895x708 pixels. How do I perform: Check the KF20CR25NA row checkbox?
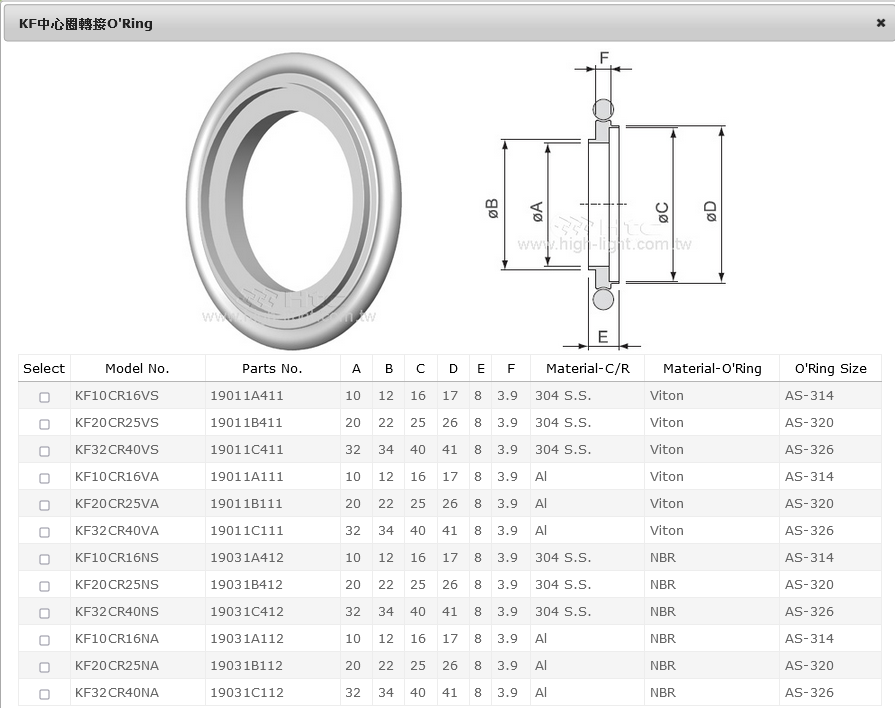pos(44,667)
